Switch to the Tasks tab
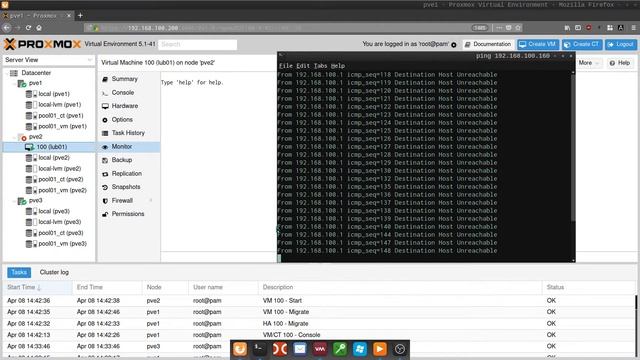 [x=19, y=272]
